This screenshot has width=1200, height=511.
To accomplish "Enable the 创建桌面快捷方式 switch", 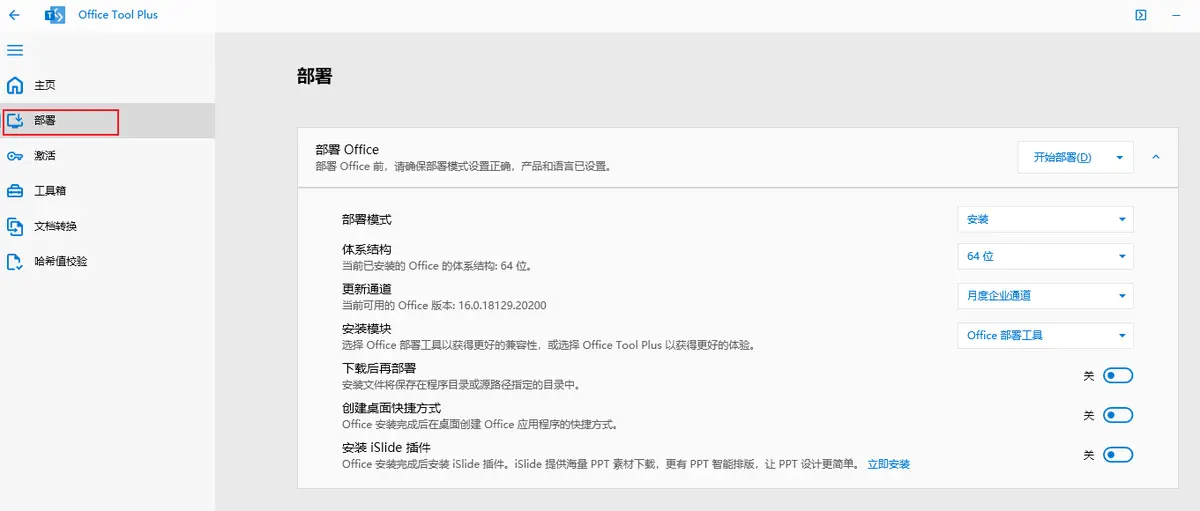I will [1118, 415].
